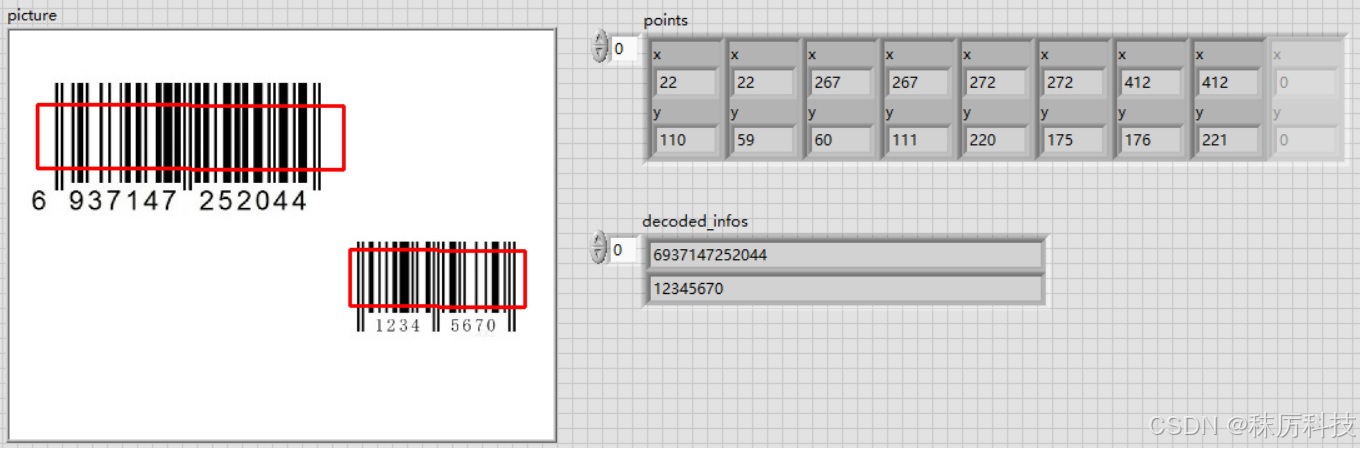Click the x field of the point with y 221
The height and width of the screenshot is (449, 1360).
click(x=1230, y=82)
